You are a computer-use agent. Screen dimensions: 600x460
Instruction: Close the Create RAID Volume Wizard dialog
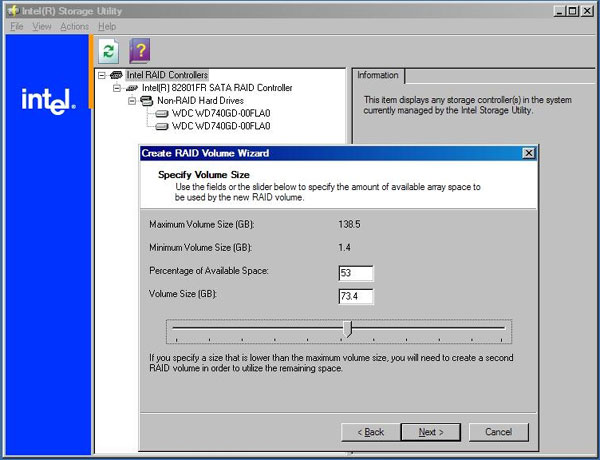528,153
